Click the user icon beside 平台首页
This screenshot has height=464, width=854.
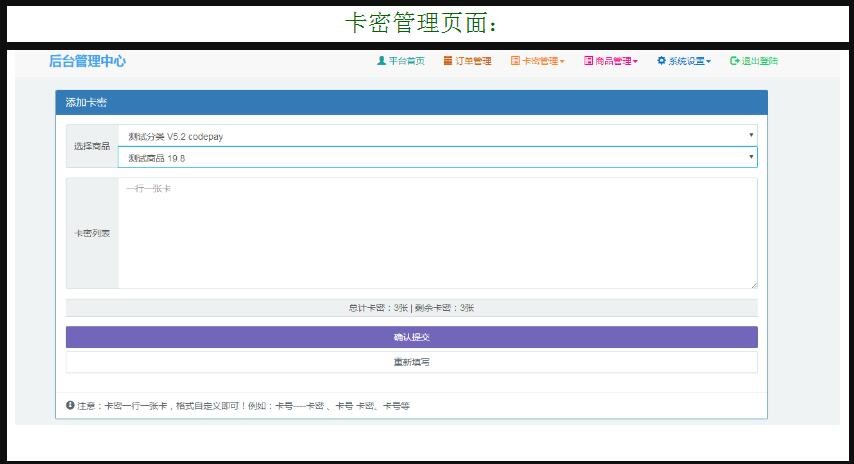pos(381,60)
